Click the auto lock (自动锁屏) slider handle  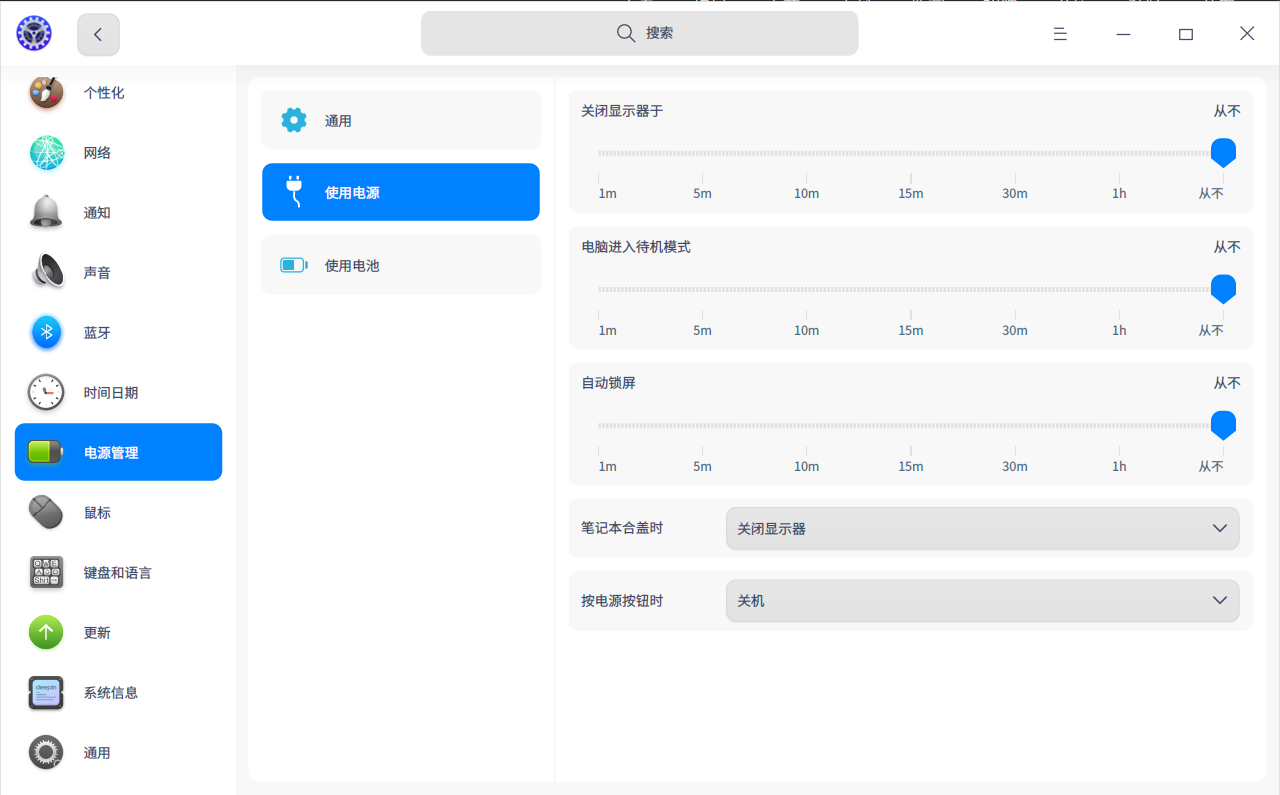(x=1223, y=425)
